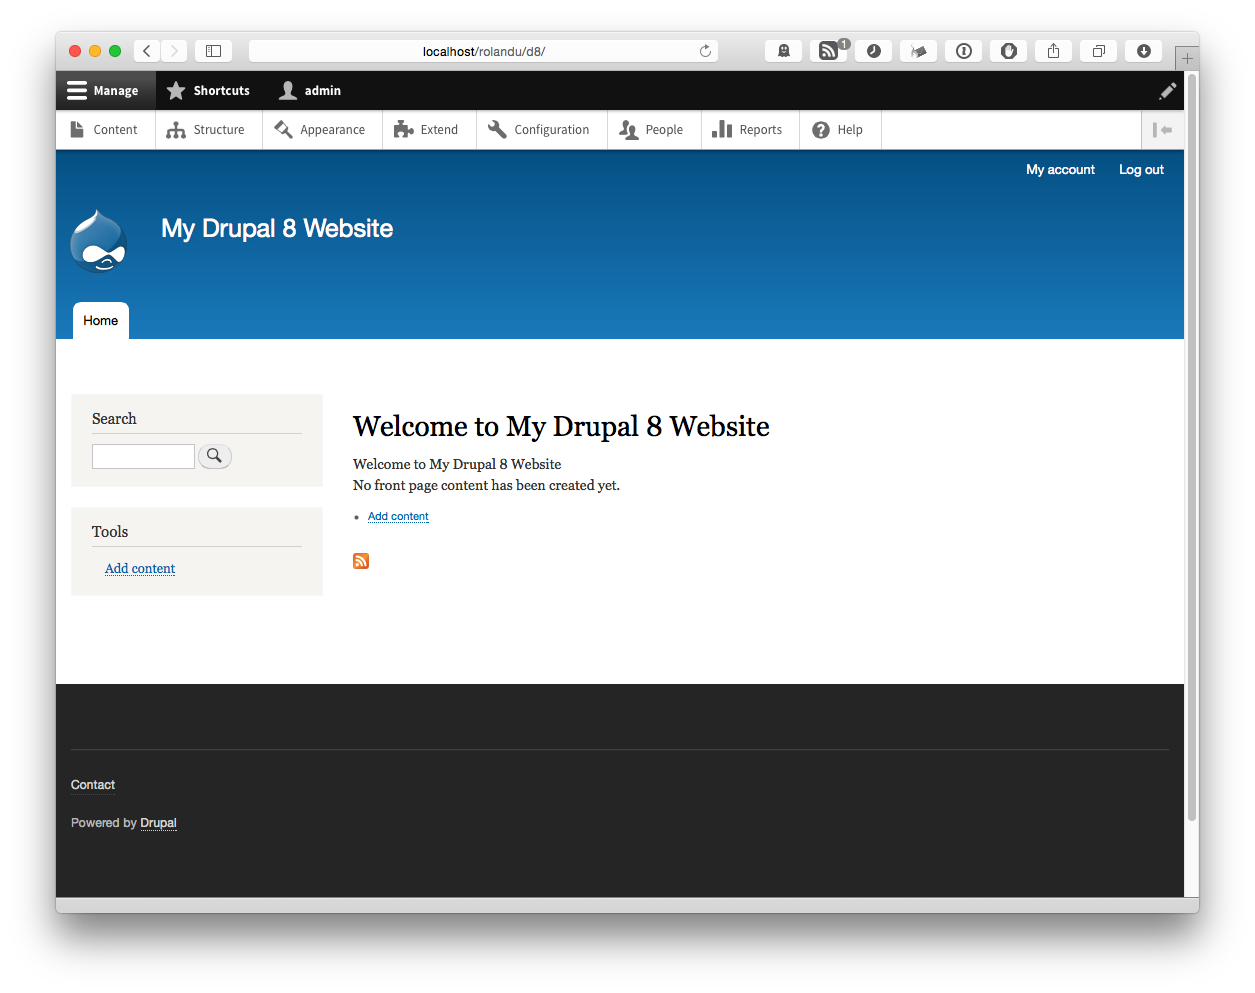This screenshot has height=993, width=1255.
Task: Click the Drupal link in footer
Action: point(158,823)
